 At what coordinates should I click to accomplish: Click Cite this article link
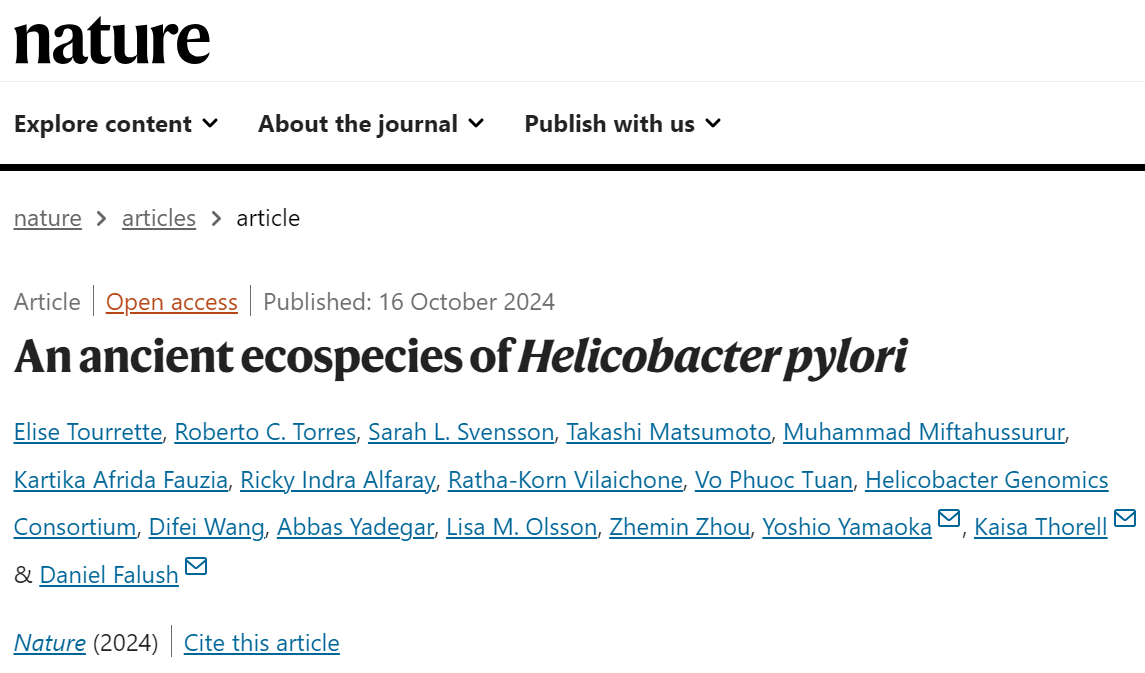262,643
